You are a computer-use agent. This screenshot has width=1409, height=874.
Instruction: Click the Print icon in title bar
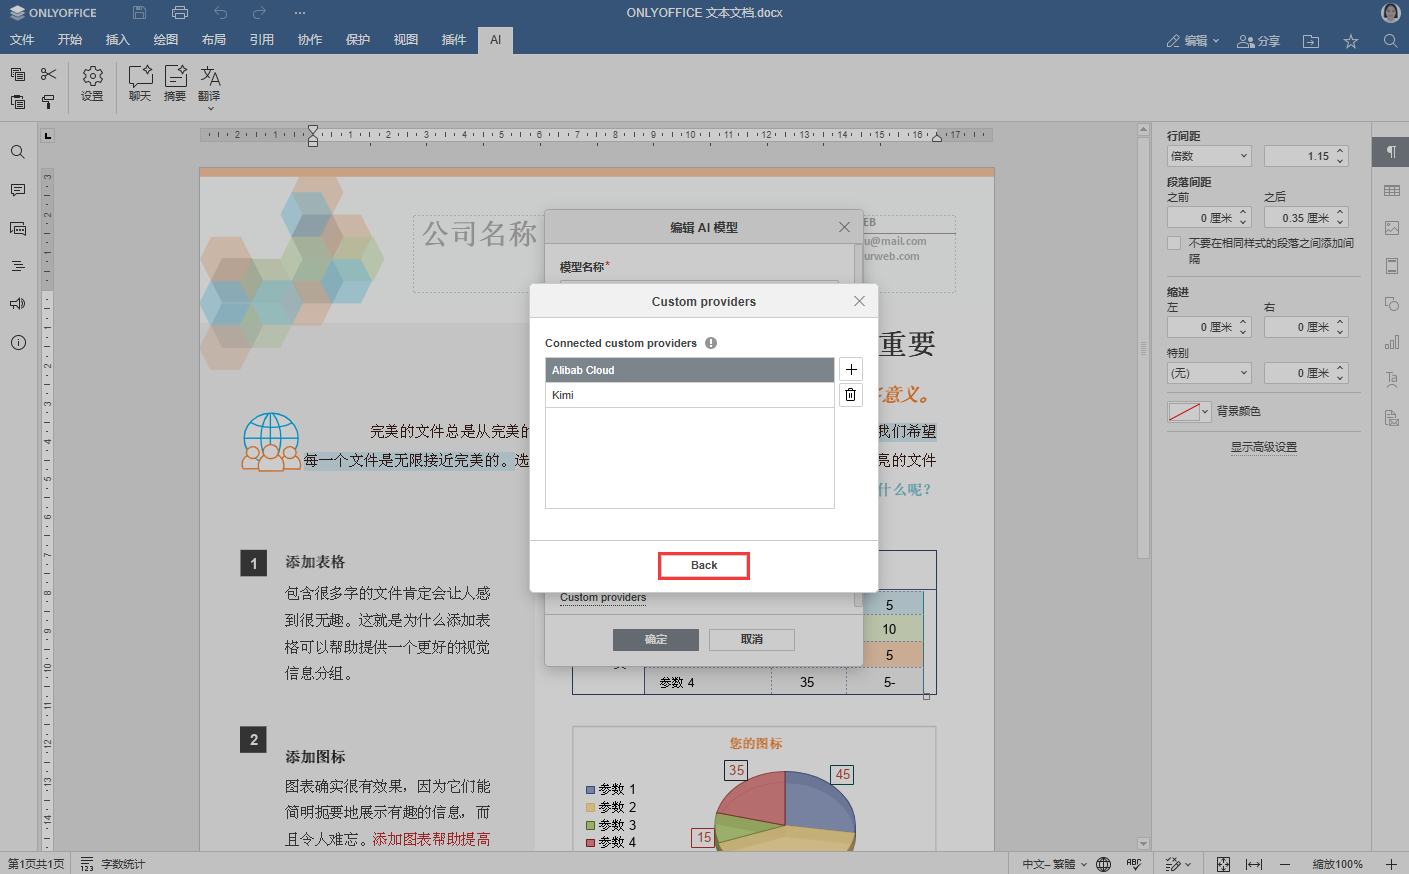tap(180, 13)
